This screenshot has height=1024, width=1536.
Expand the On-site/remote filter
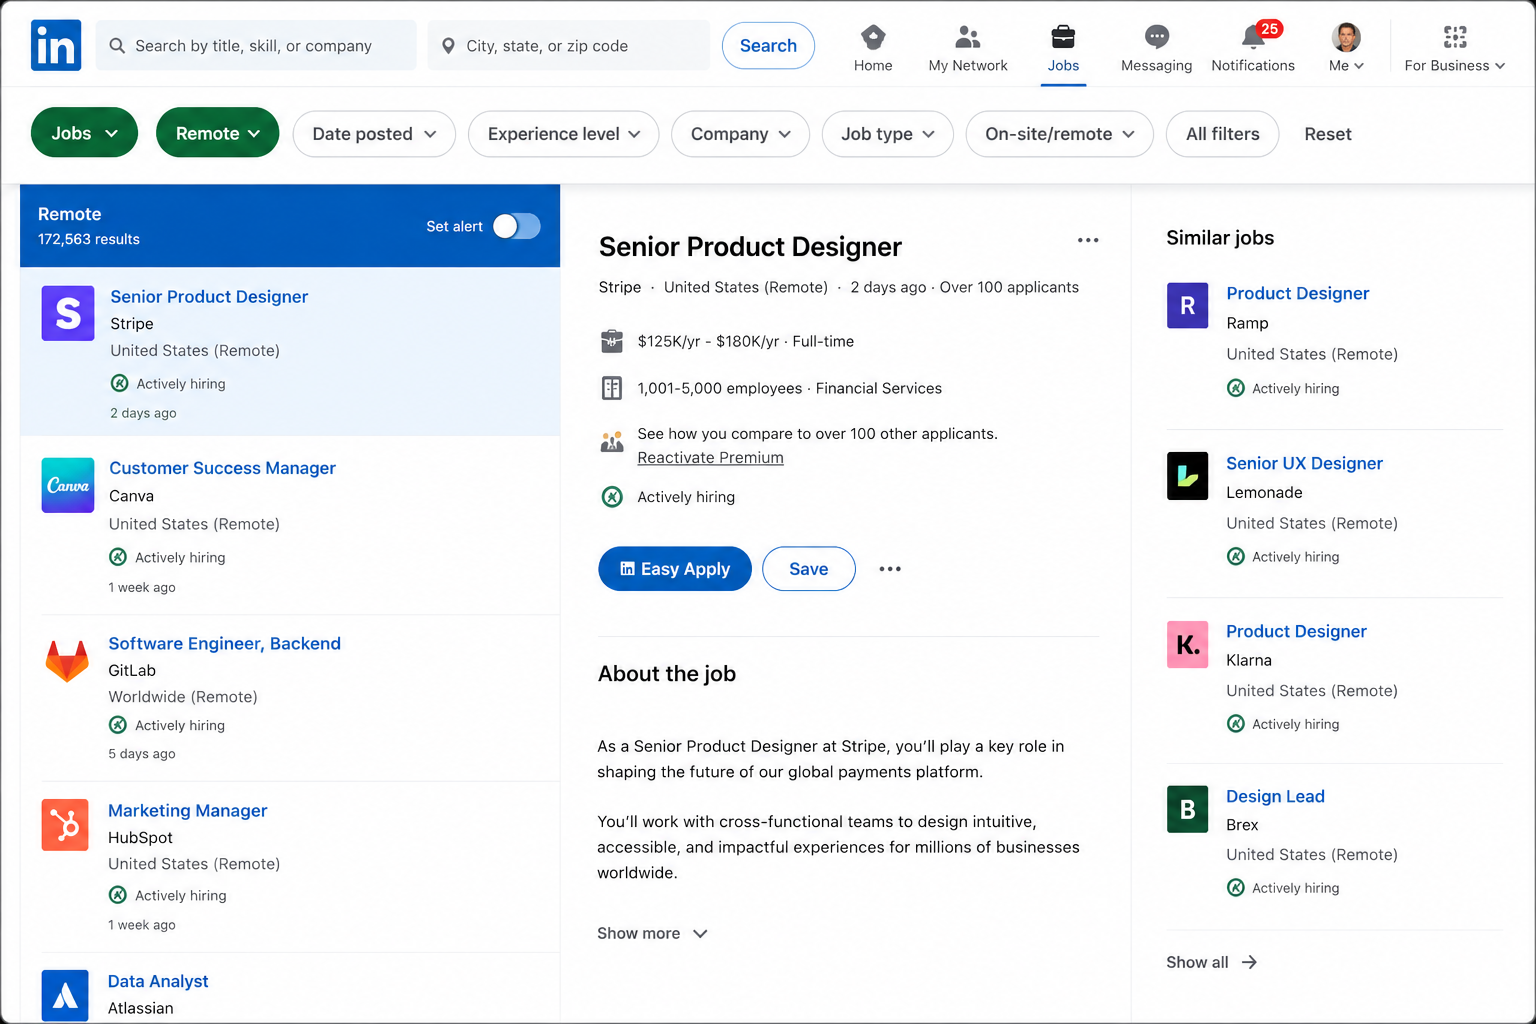(1059, 134)
